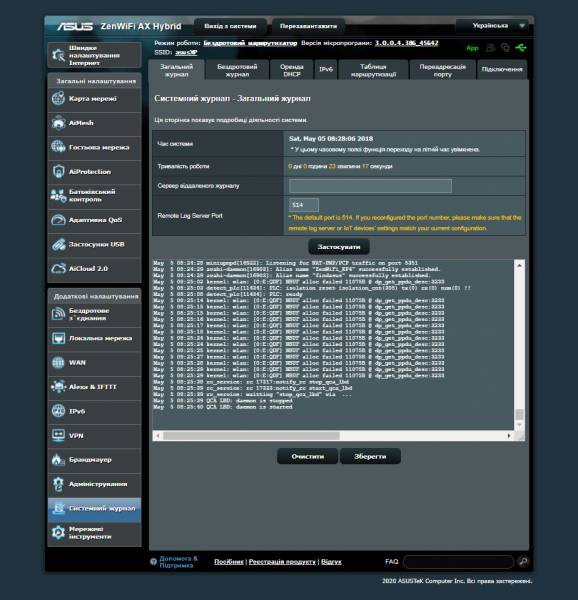Open Допомога & Підтримка link
This screenshot has width=578, height=600.
pyautogui.click(x=178, y=562)
